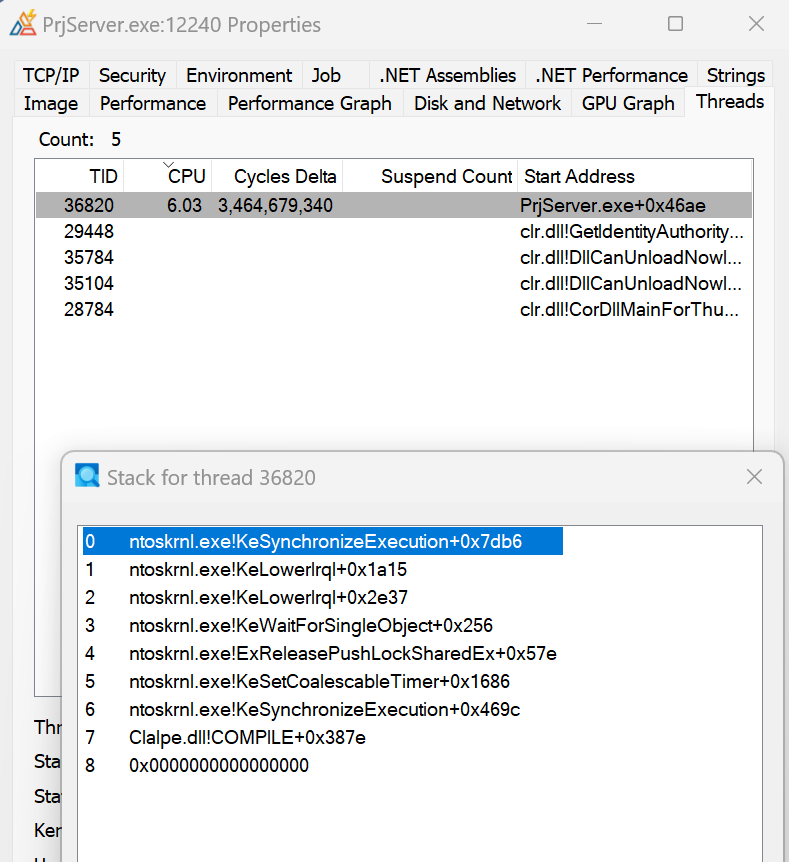Select stack frame 7 Clalpe.dll!COMPILE
Screen dimensions: 789x862
click(x=247, y=737)
